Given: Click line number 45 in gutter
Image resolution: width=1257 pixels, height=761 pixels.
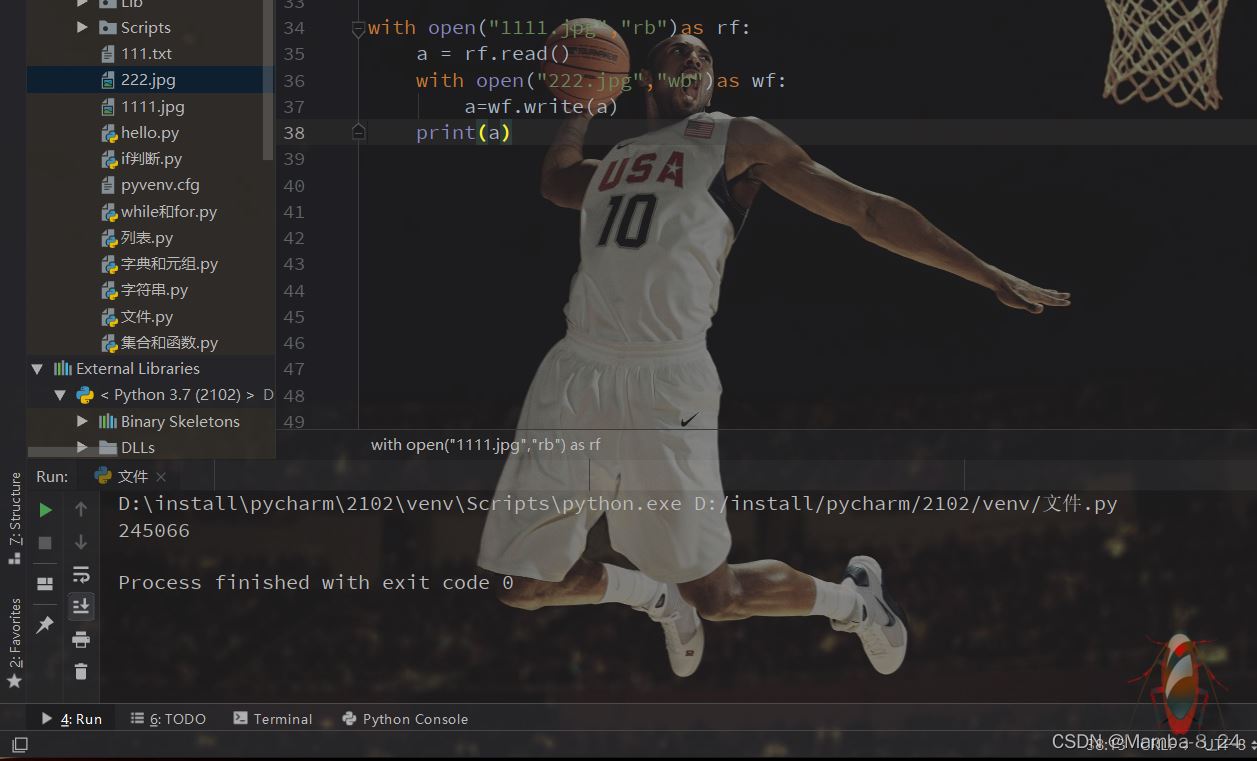Looking at the screenshot, I should (293, 316).
